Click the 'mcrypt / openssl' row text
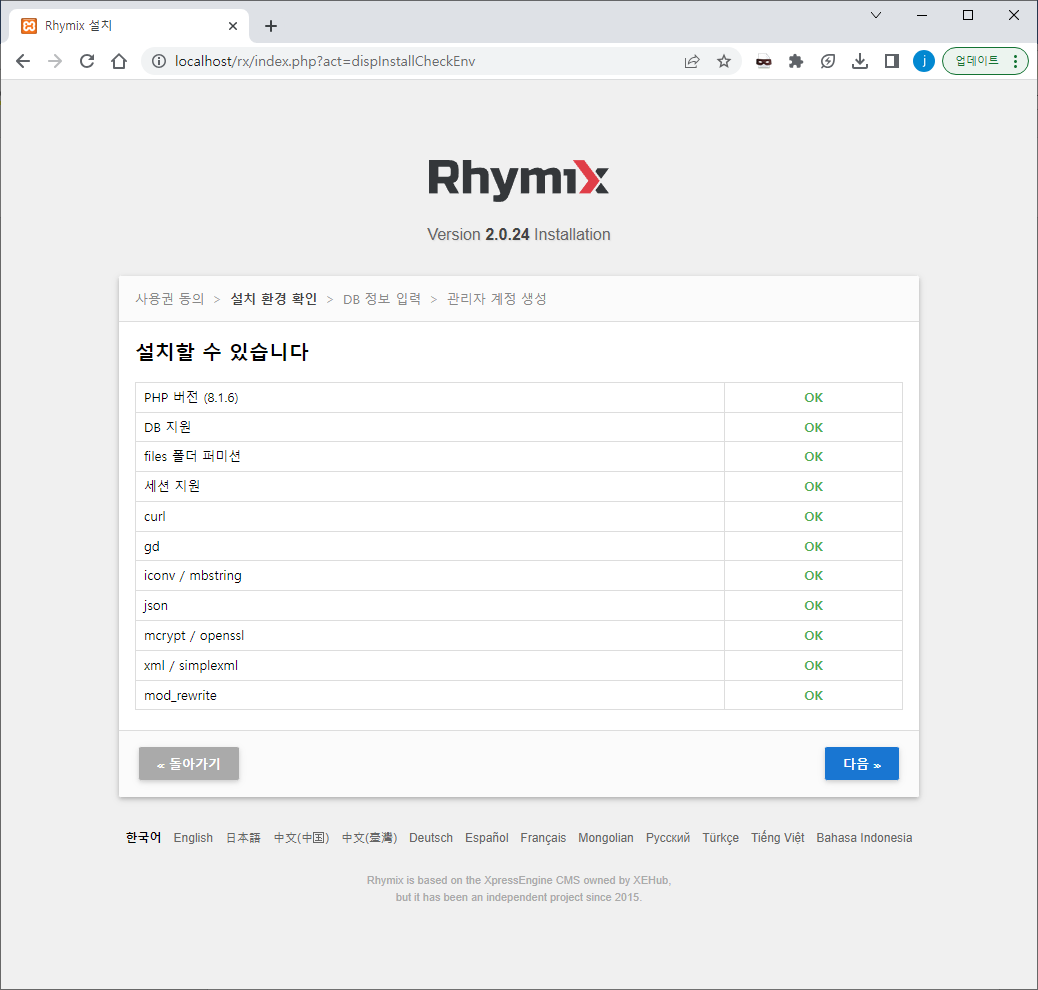1038x990 pixels. pos(194,636)
